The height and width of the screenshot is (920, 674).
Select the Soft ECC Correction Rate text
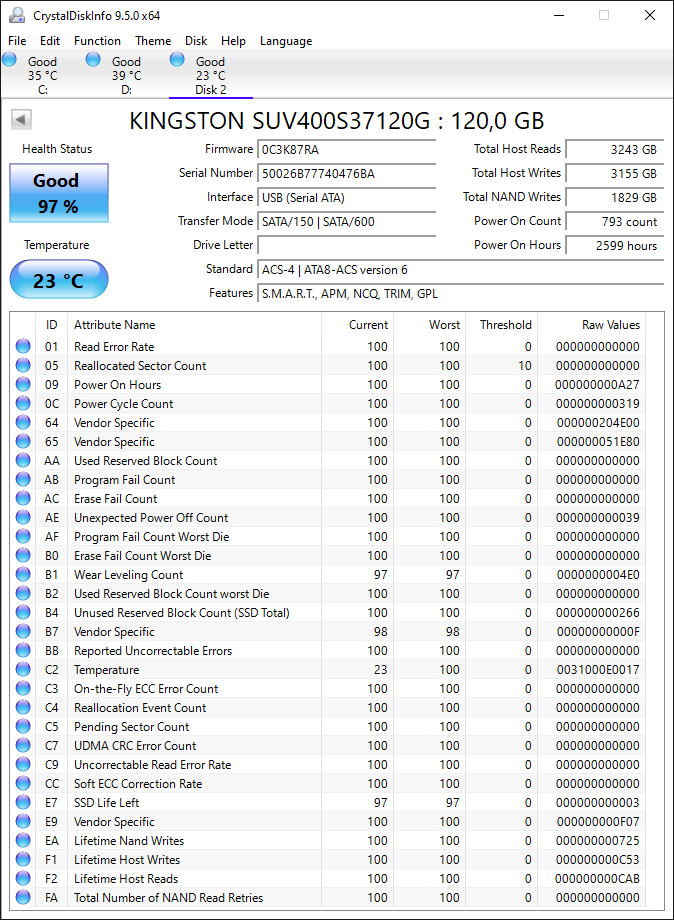[138, 784]
